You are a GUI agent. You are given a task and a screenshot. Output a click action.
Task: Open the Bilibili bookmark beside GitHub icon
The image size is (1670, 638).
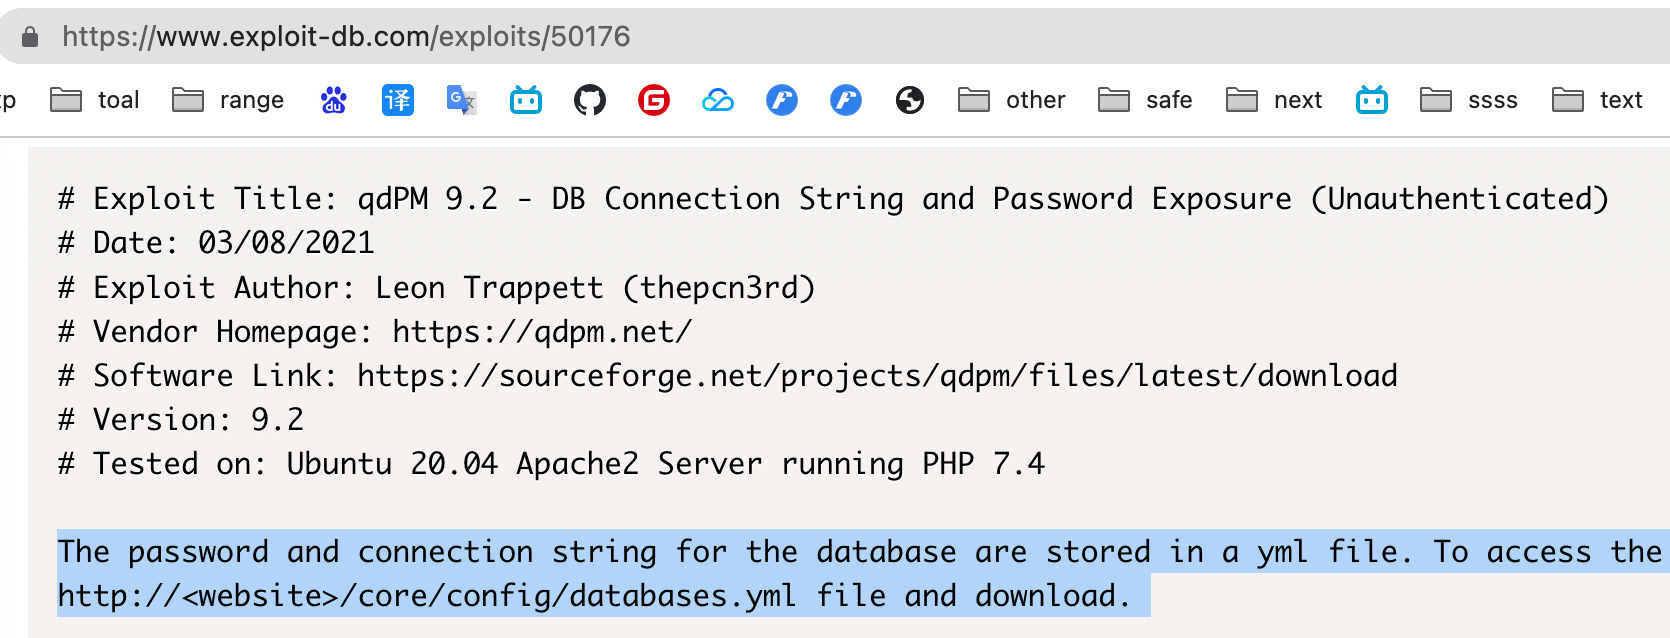point(526,100)
